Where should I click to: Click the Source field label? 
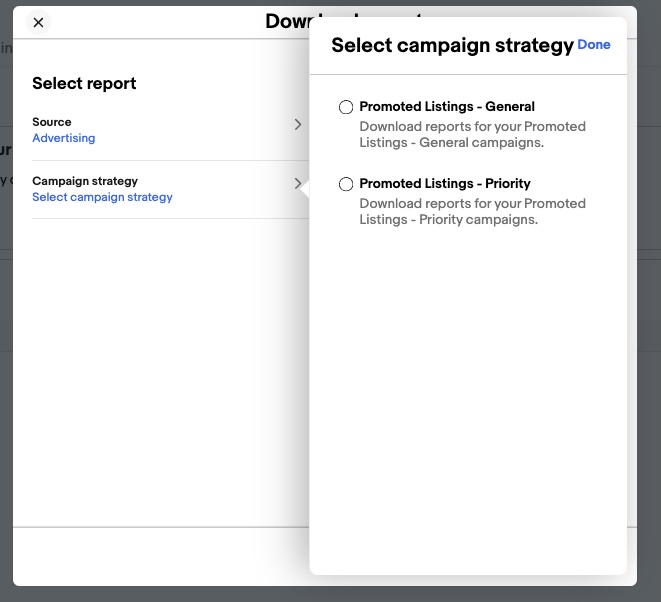(52, 122)
